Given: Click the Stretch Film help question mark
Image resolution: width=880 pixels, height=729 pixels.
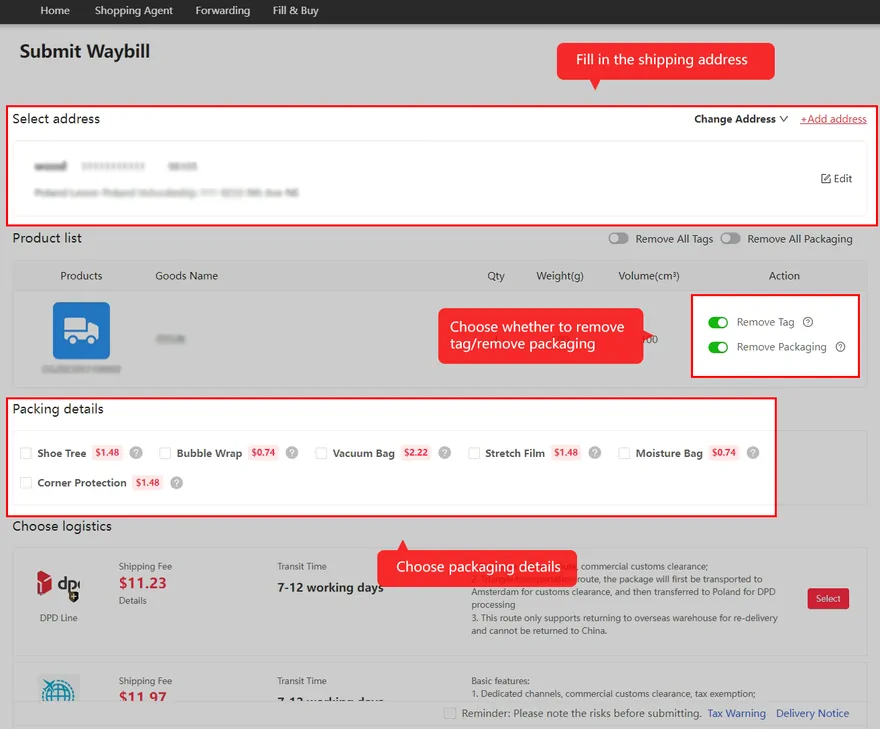Looking at the screenshot, I should tap(595, 453).
